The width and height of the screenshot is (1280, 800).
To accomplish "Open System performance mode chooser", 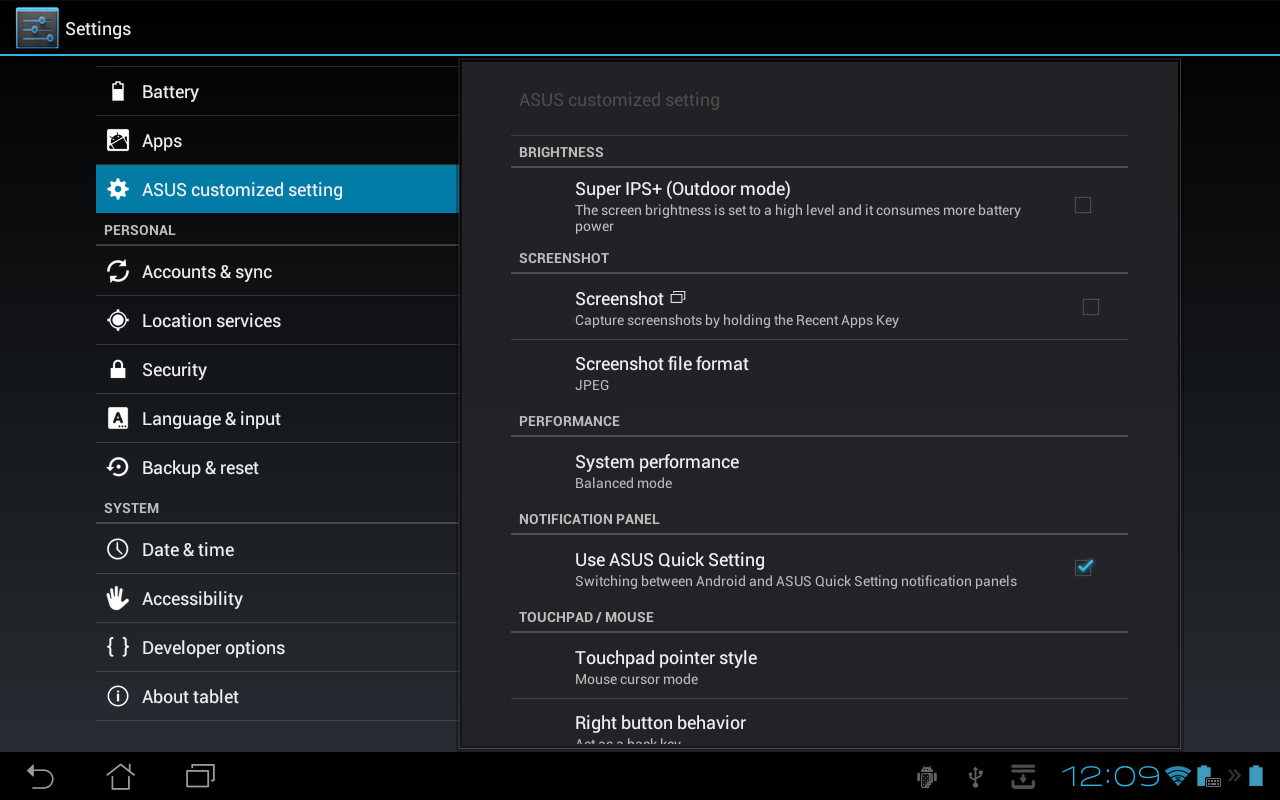I will (x=819, y=471).
